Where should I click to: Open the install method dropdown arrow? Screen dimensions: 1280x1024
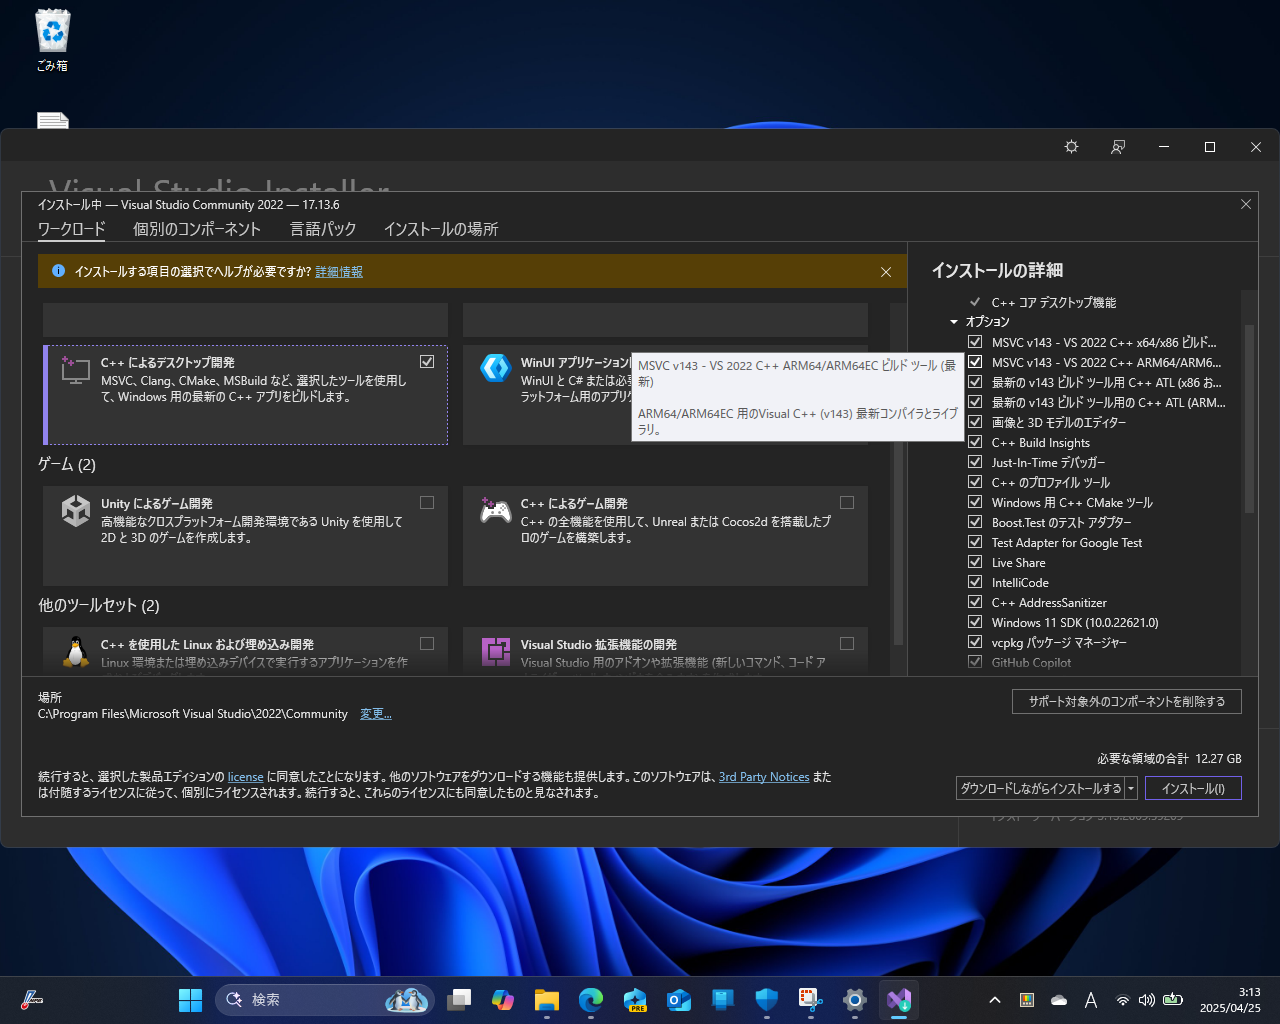coord(1131,788)
